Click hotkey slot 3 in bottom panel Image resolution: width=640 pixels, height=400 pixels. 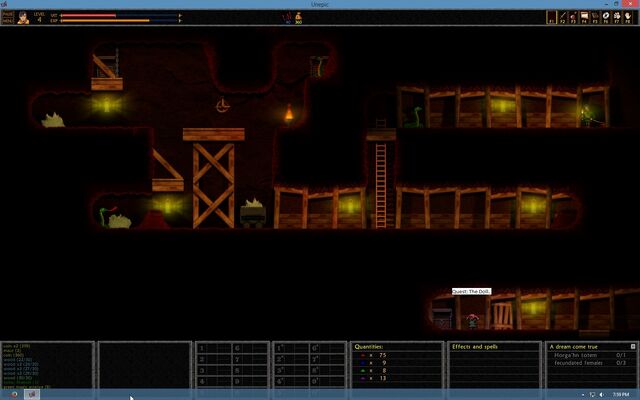pyautogui.click(x=213, y=371)
